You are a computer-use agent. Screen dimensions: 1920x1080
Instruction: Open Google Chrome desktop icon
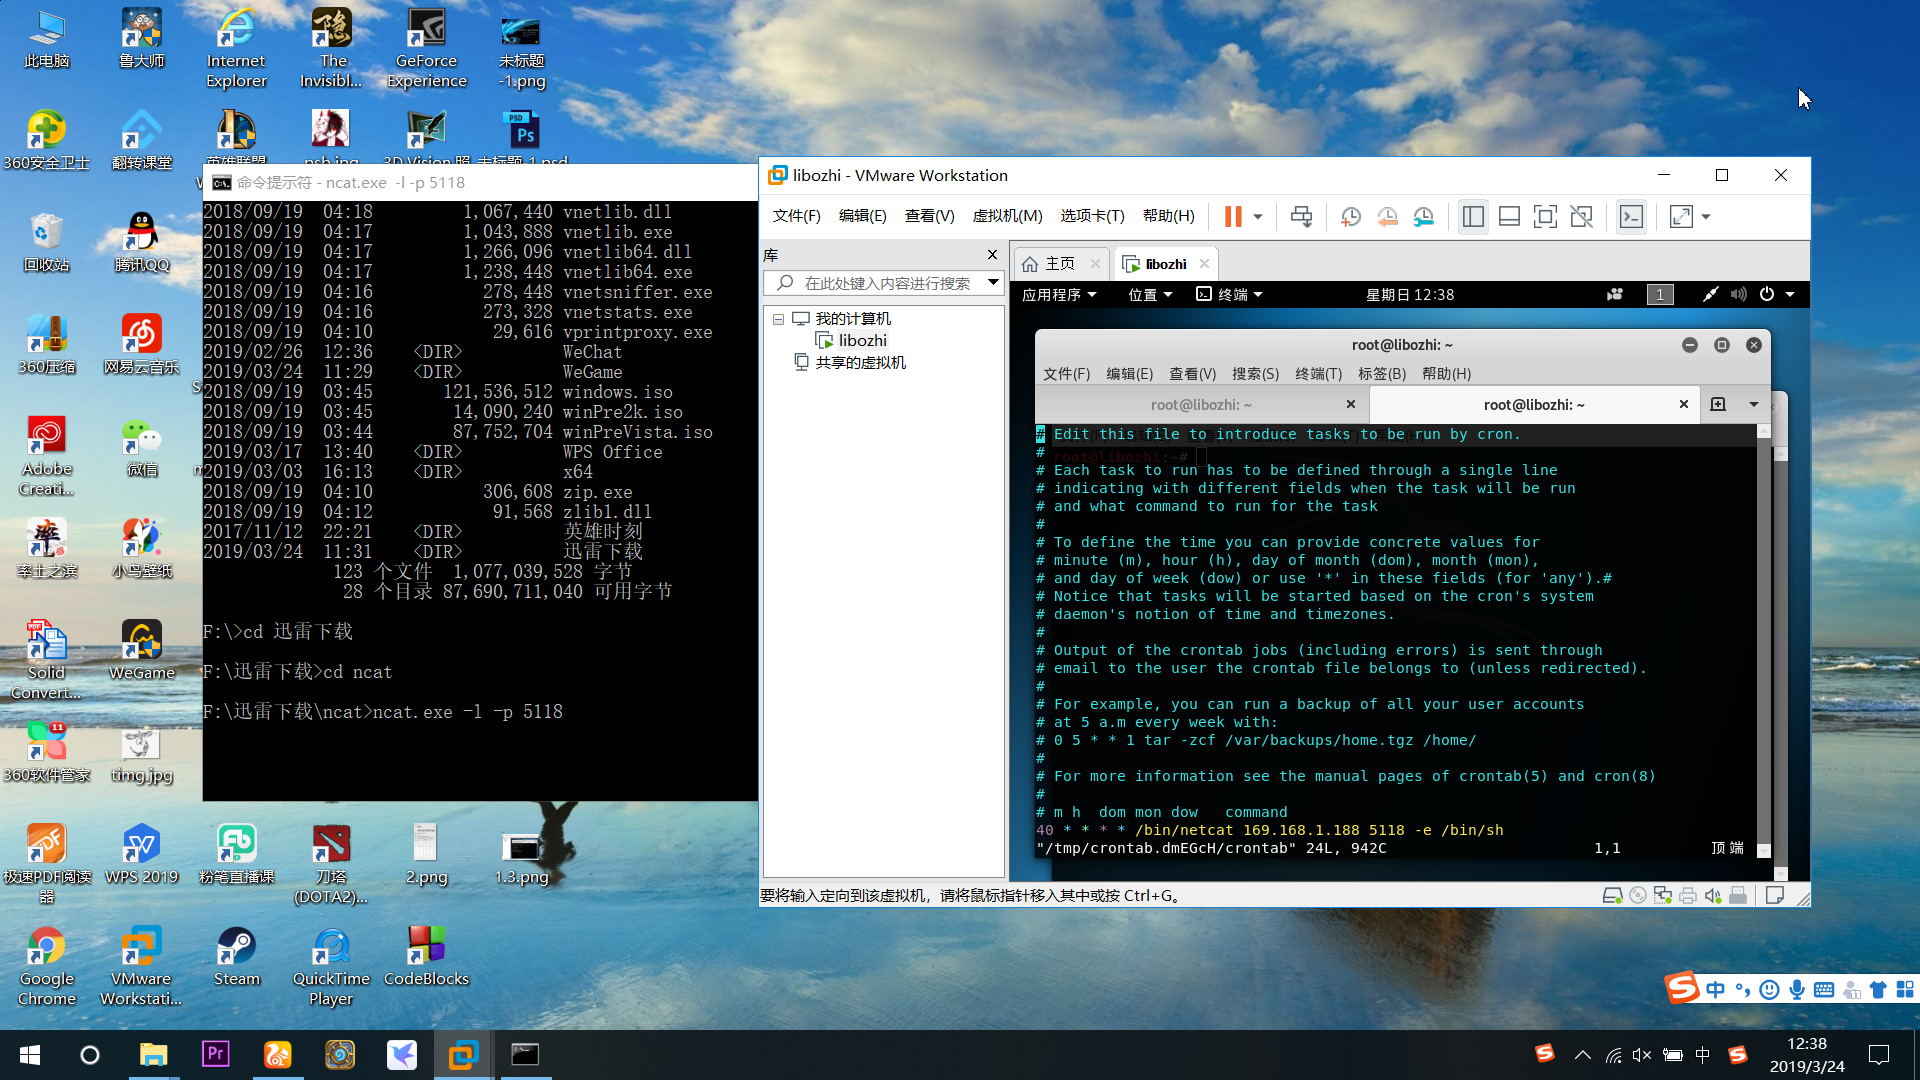point(46,966)
